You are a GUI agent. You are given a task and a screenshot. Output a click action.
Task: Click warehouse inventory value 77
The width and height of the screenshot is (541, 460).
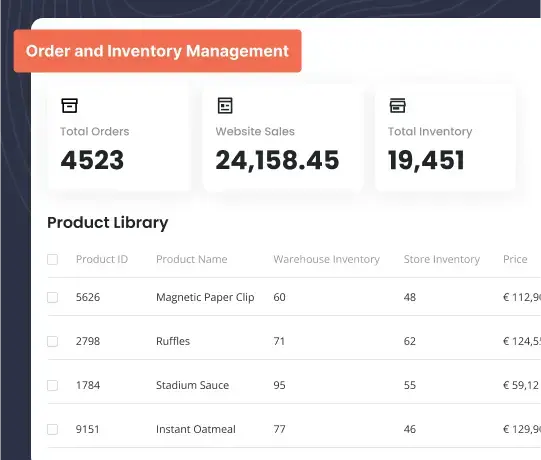(279, 429)
